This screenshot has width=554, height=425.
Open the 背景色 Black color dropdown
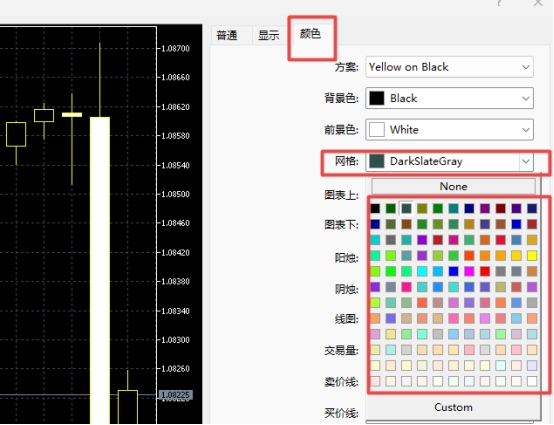click(449, 98)
